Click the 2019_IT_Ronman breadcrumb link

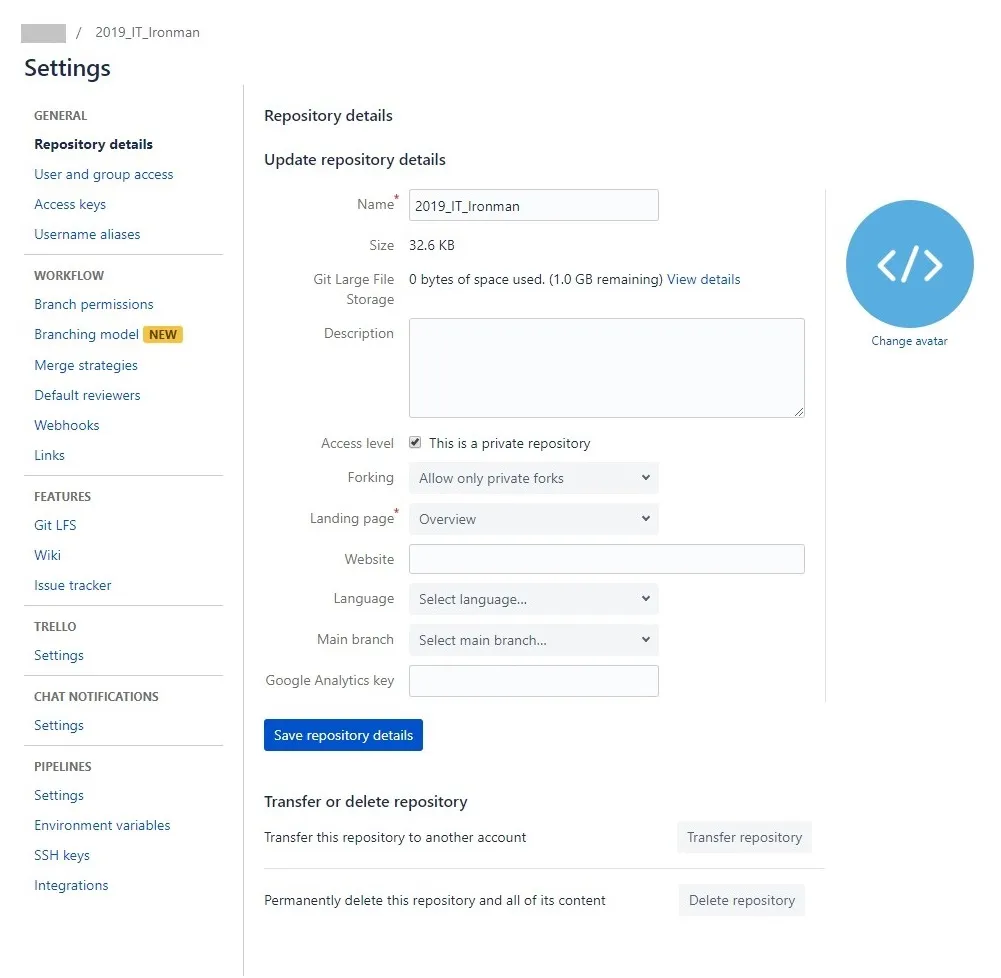147,32
